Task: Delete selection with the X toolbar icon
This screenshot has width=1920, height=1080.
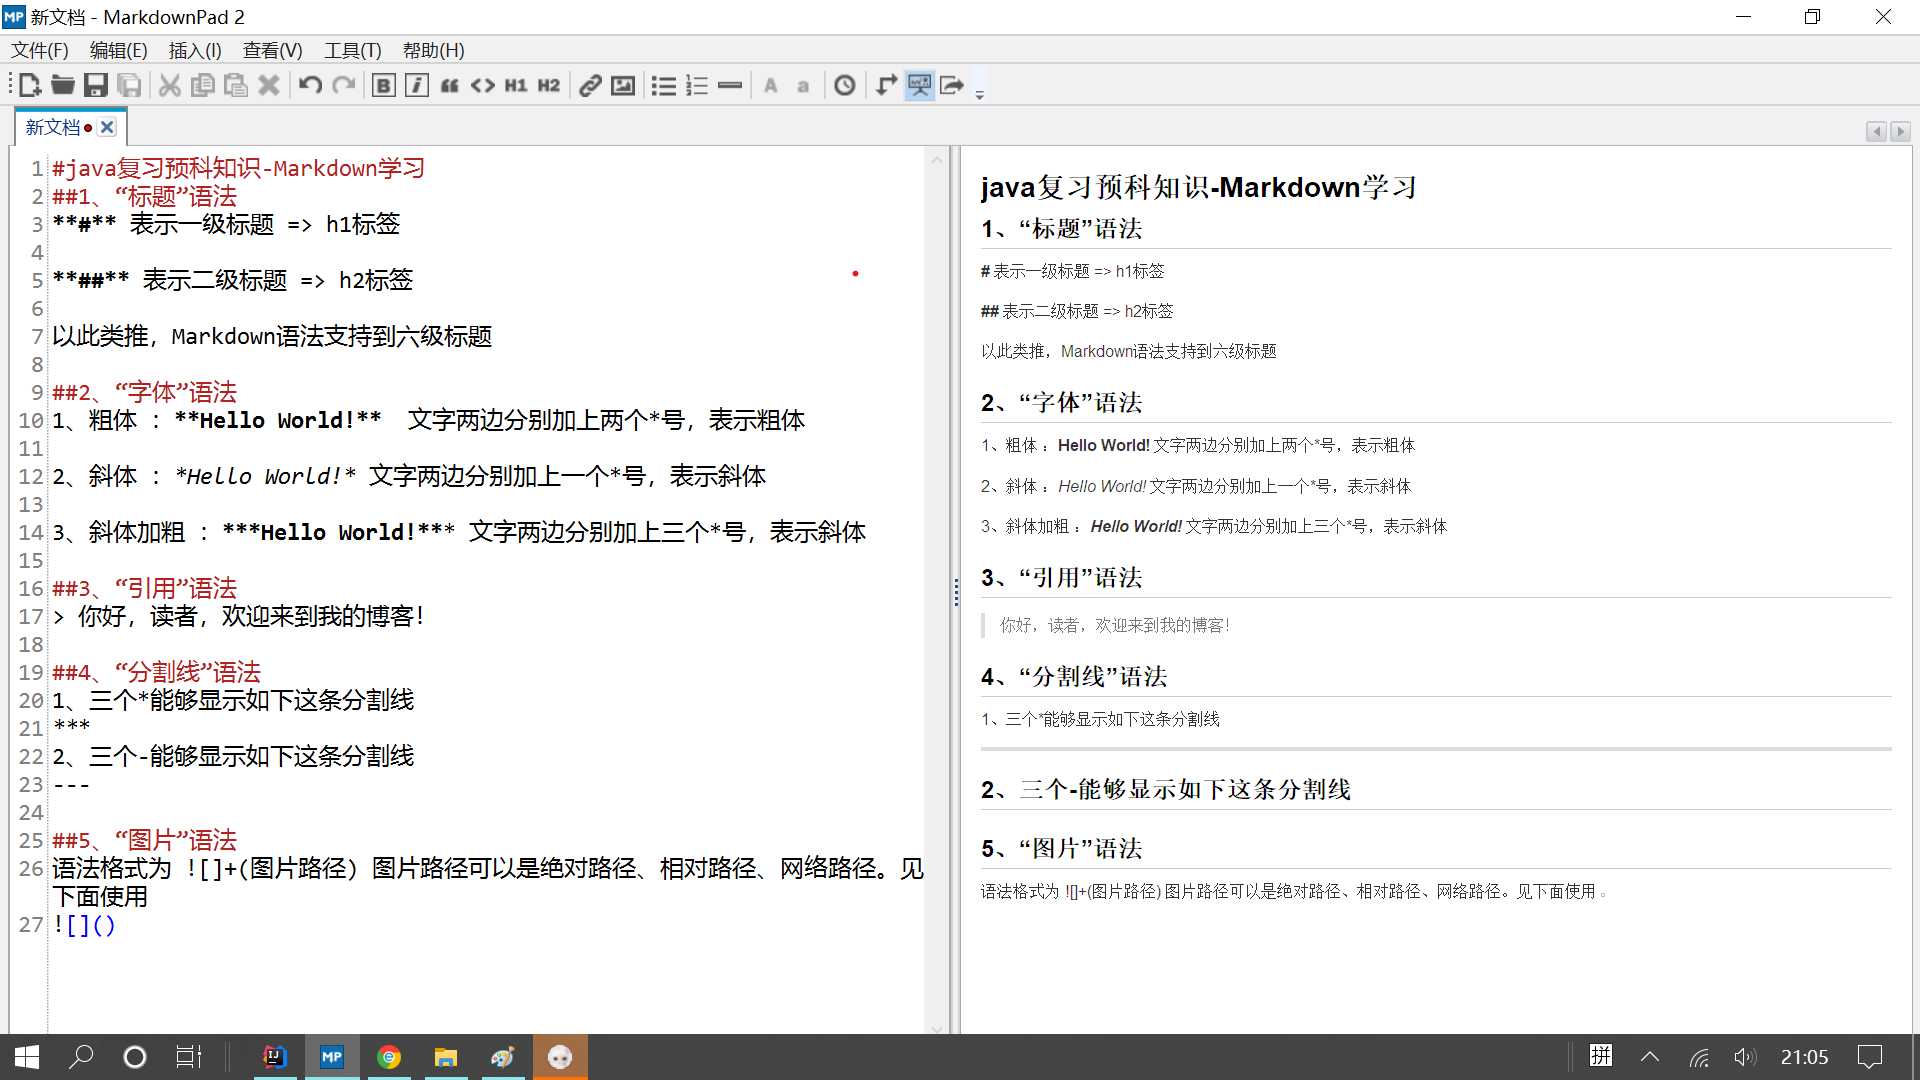Action: coord(269,86)
